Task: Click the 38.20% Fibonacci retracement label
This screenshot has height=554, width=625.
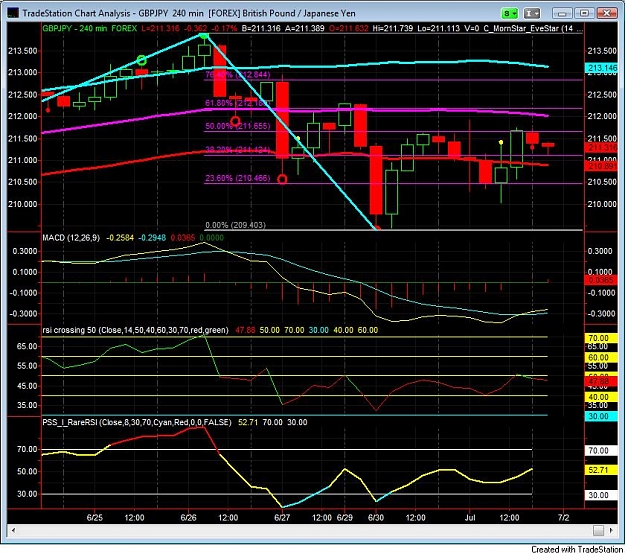Action: click(x=238, y=150)
